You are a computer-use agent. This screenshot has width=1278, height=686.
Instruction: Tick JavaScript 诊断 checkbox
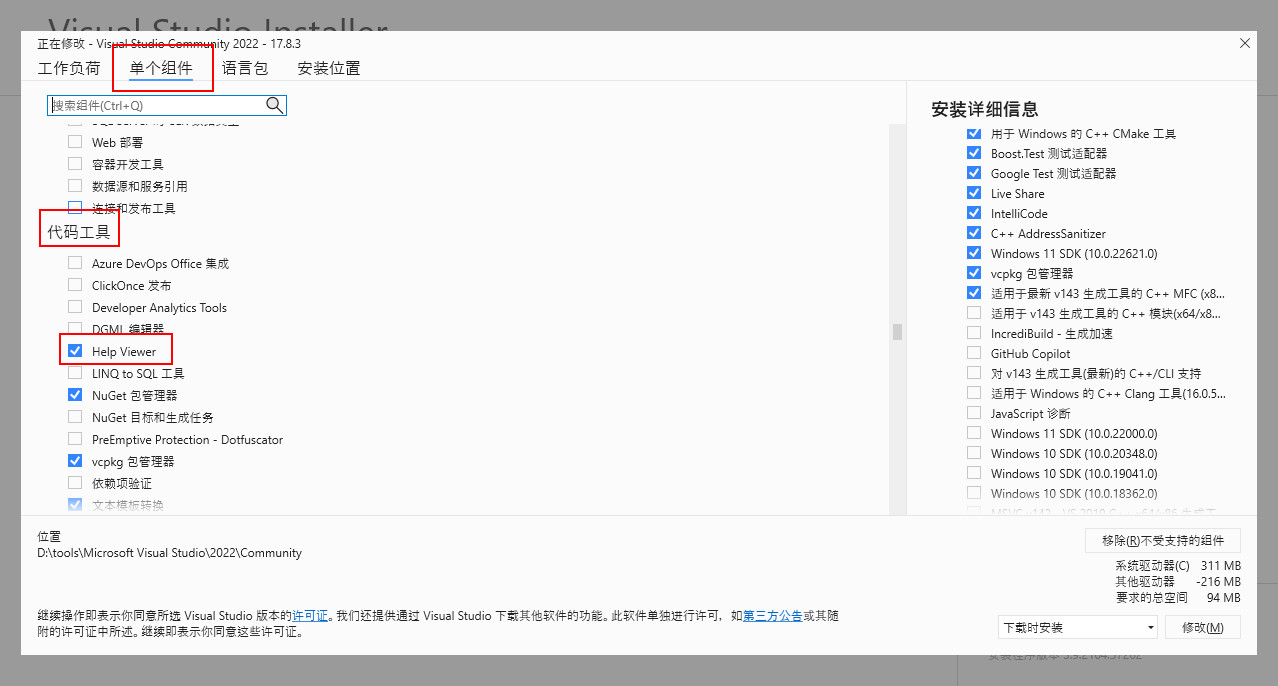click(x=974, y=413)
